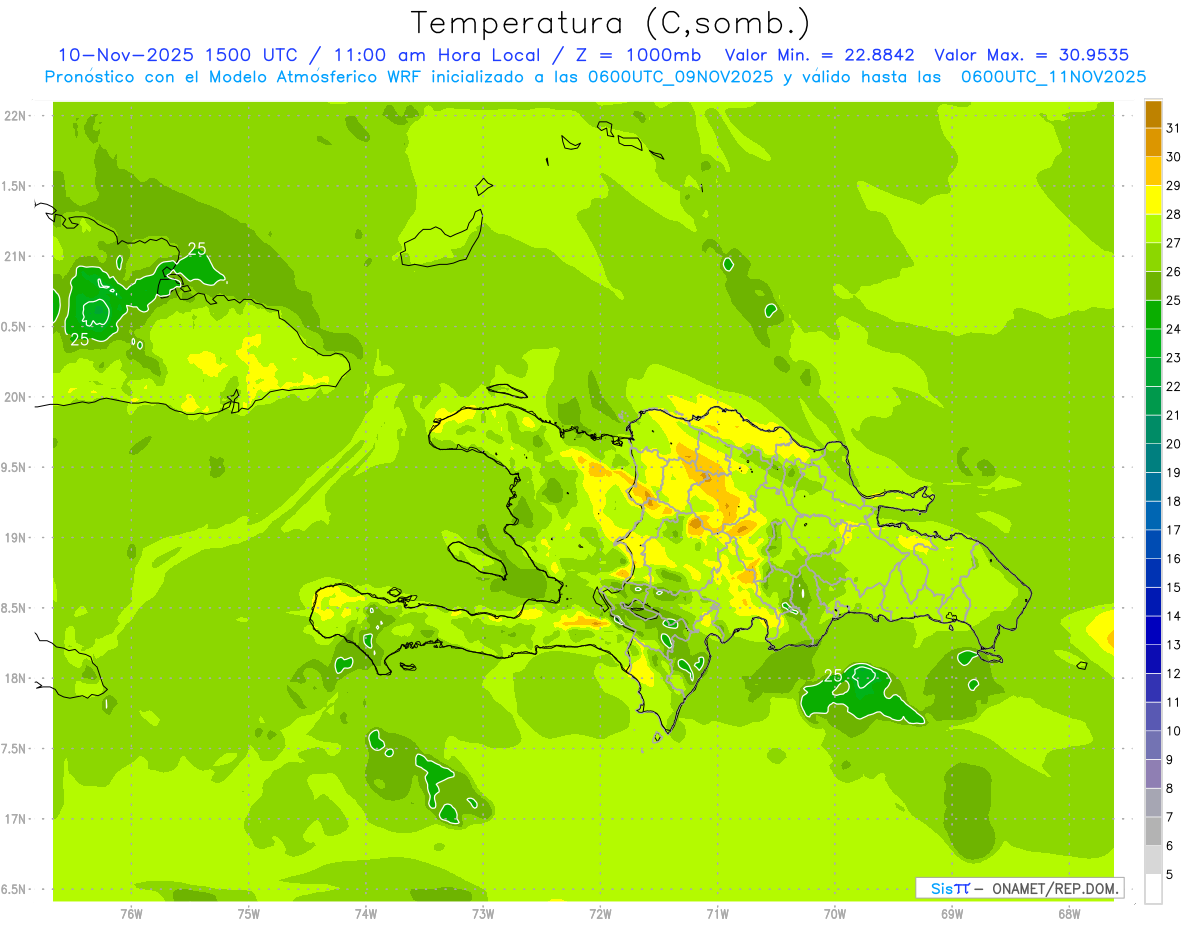Image resolution: width=1200 pixels, height=927 pixels.
Task: Click the legend label '18'
Action: pyautogui.click(x=1174, y=501)
